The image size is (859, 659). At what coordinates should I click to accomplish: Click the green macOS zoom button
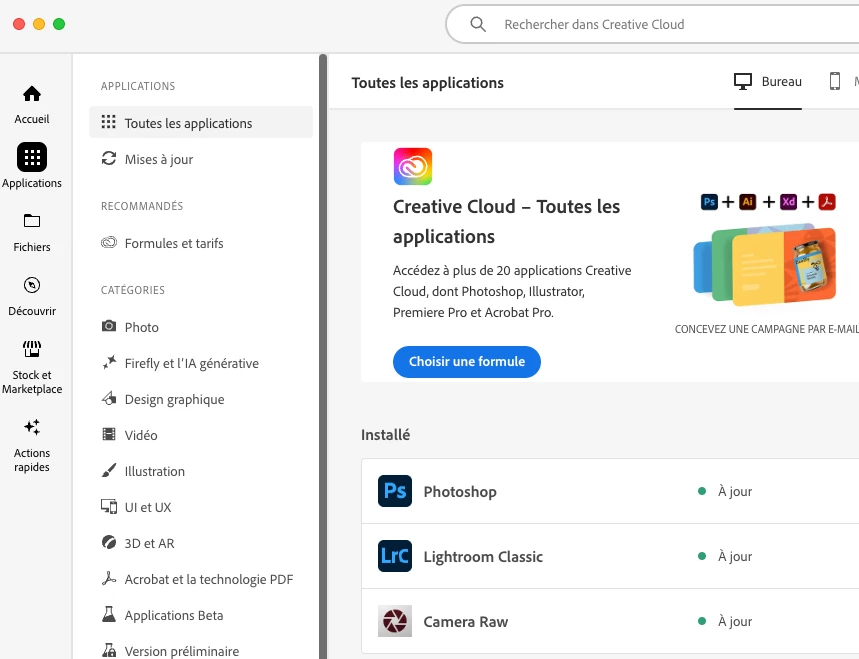(x=59, y=24)
